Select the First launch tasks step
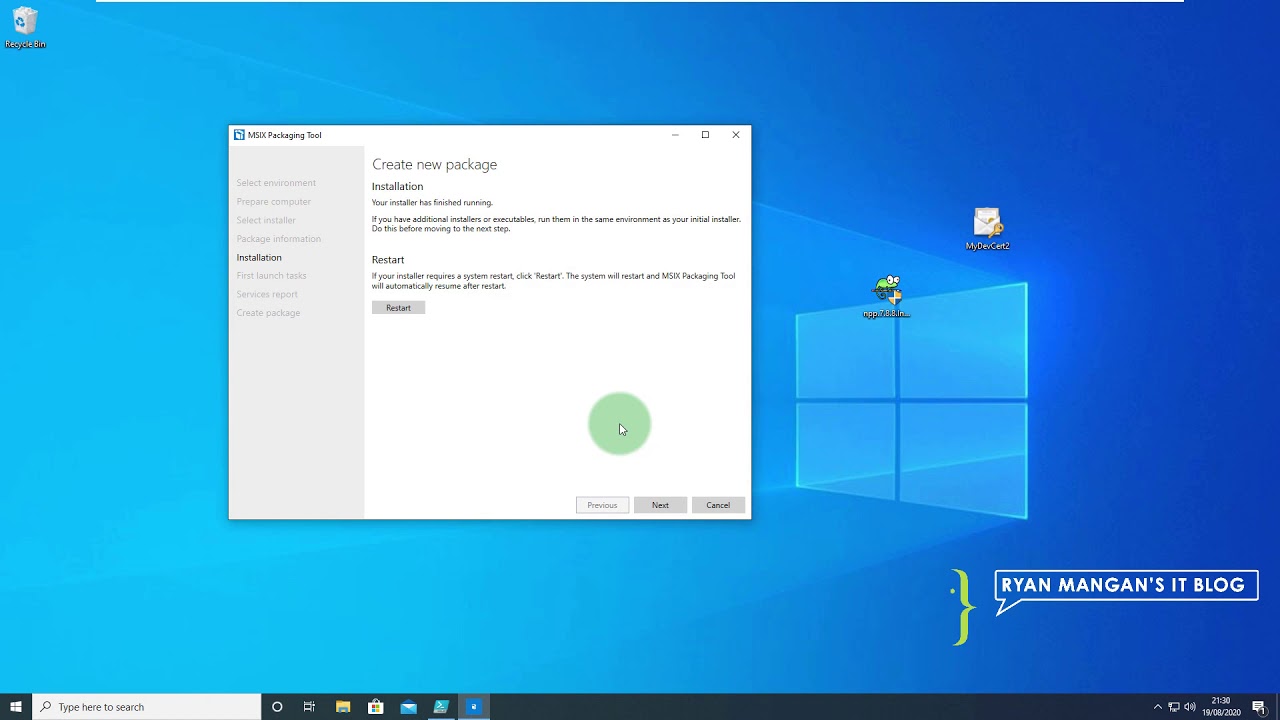The width and height of the screenshot is (1280, 720). coord(272,276)
